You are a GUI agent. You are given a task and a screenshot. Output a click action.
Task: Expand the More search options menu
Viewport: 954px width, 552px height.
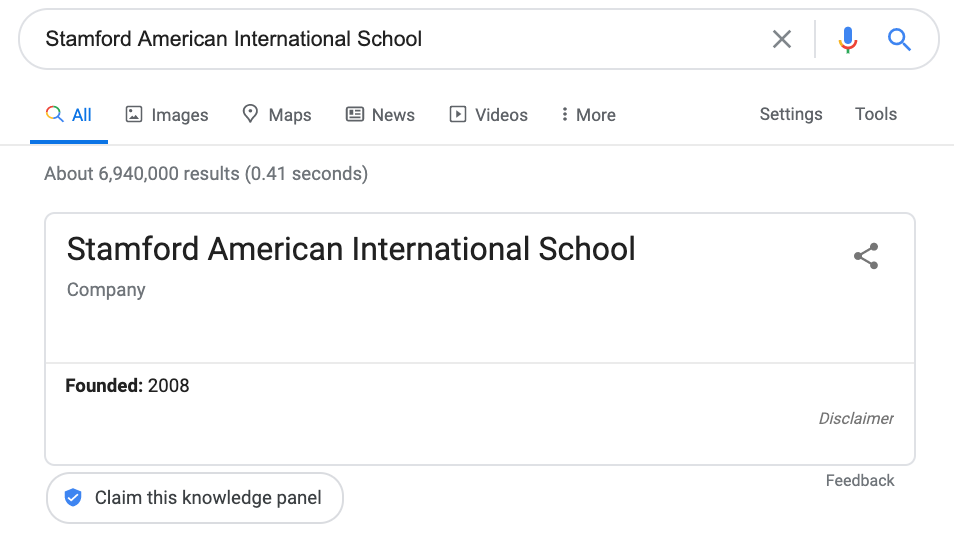(588, 114)
